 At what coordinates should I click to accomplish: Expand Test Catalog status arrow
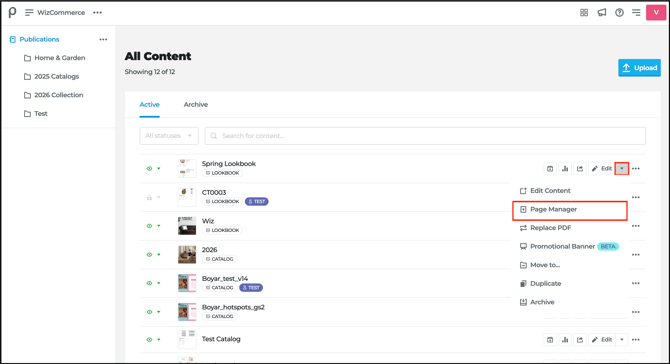click(x=159, y=340)
